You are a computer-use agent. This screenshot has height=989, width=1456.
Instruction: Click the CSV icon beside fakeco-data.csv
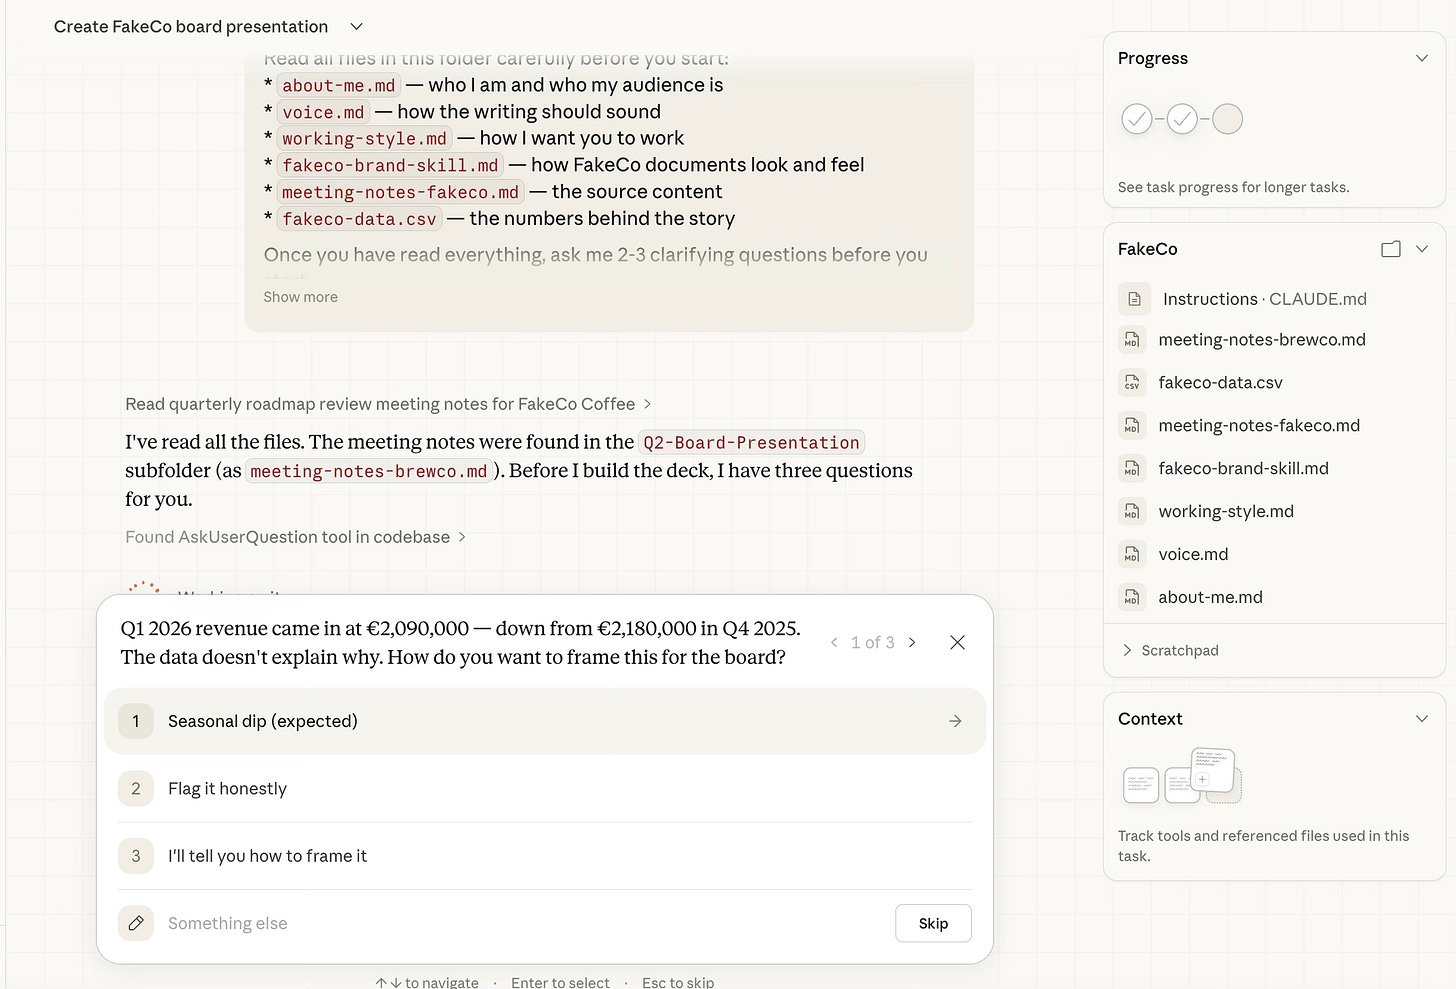coord(1132,383)
